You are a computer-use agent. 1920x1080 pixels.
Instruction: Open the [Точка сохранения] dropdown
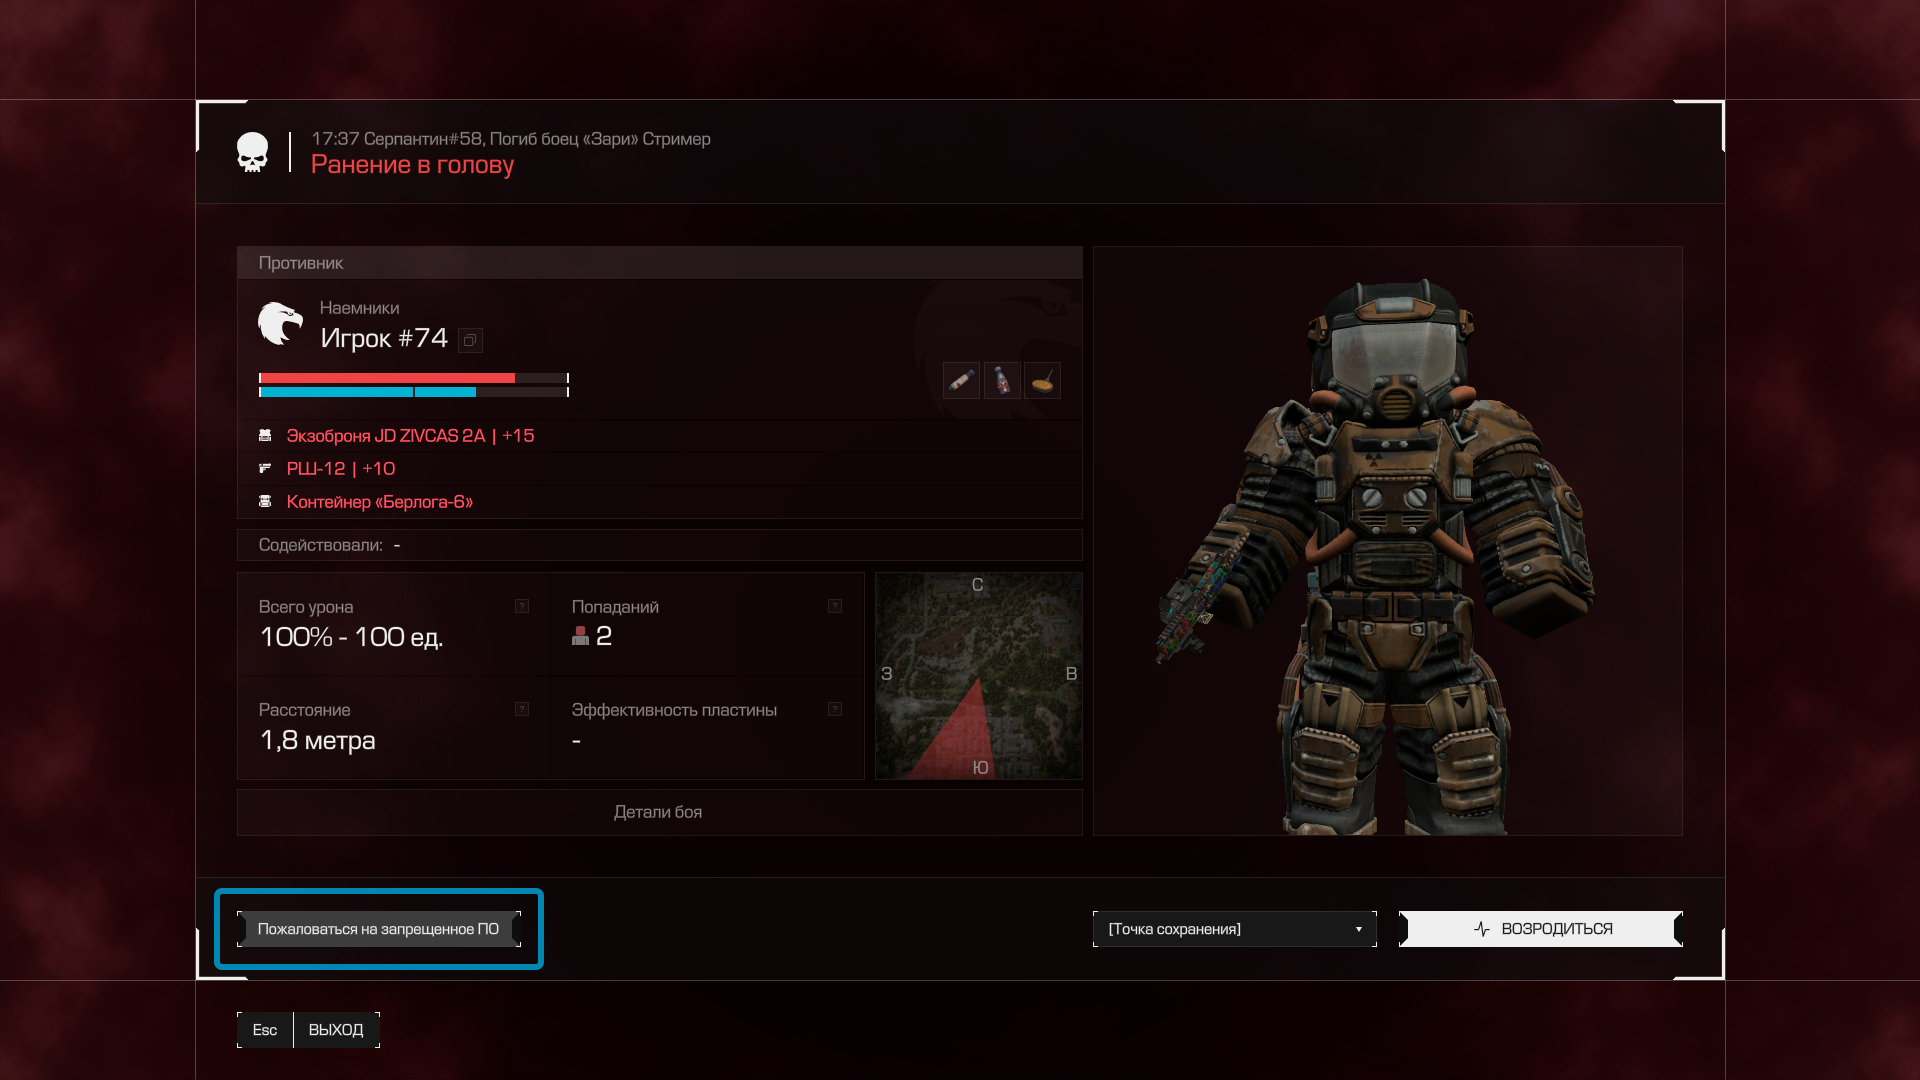[1235, 929]
